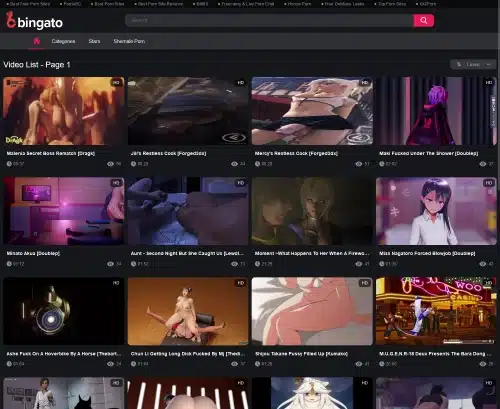The image size is (500, 409).
Task: Click the pink search magnifier button
Action: pyautogui.click(x=423, y=20)
